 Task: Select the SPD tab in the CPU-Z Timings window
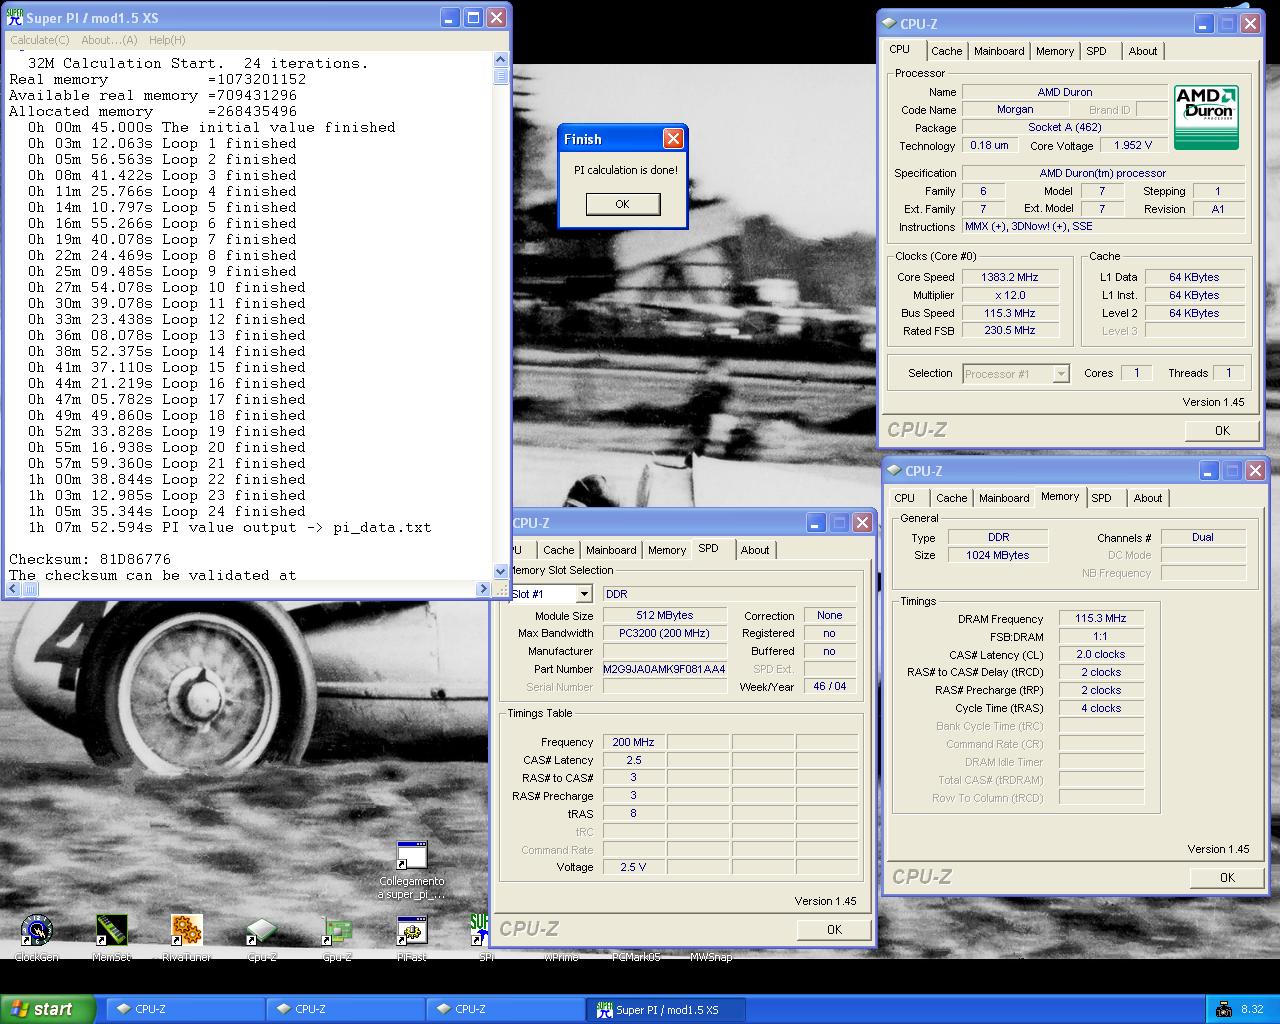[1102, 498]
